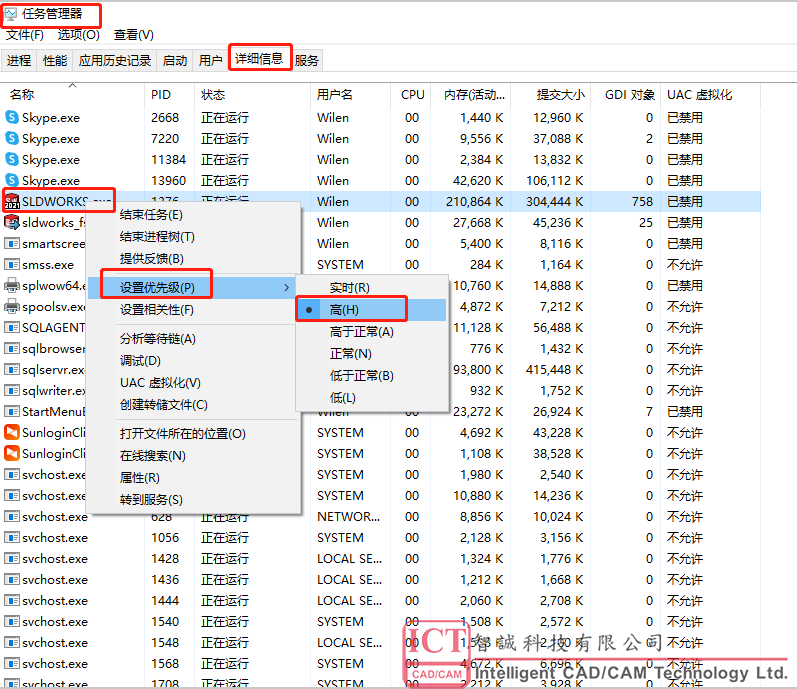This screenshot has height=689, width=797.
Task: Click the SQLAGENT process icon
Action: click(12, 328)
